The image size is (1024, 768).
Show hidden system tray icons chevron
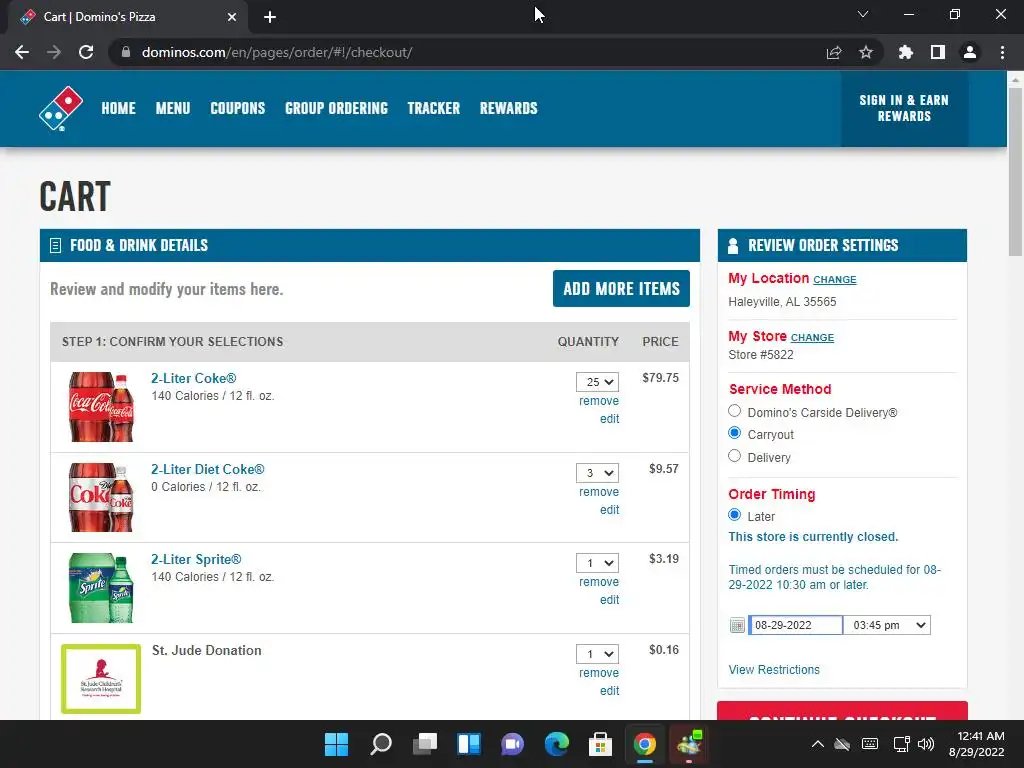(817, 744)
